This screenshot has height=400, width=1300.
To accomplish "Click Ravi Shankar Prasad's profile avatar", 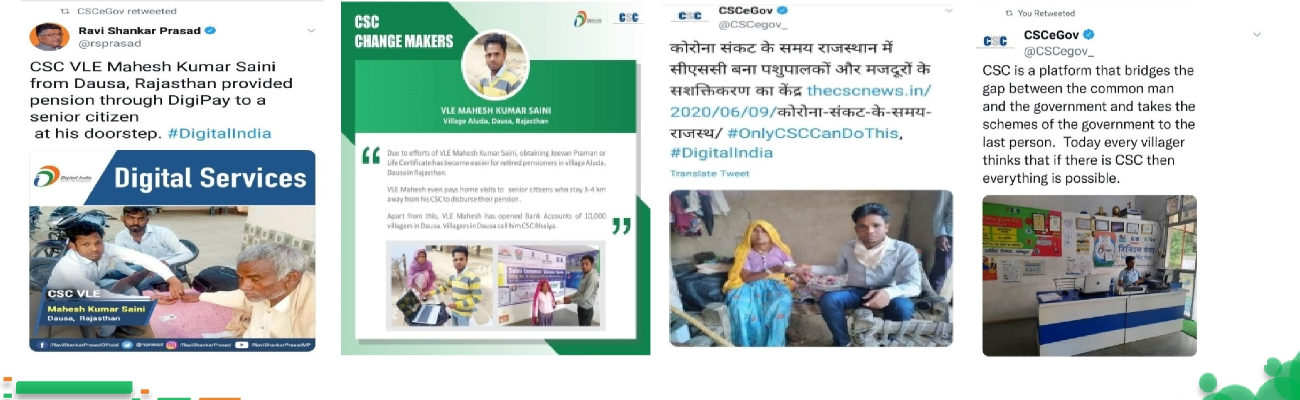I will [x=49, y=37].
